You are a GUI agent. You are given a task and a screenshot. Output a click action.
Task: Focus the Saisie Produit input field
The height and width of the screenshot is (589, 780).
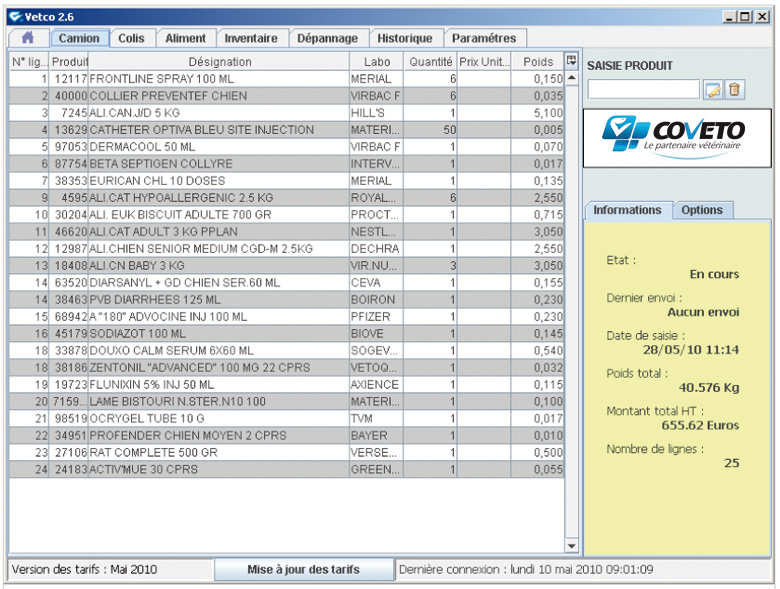643,90
